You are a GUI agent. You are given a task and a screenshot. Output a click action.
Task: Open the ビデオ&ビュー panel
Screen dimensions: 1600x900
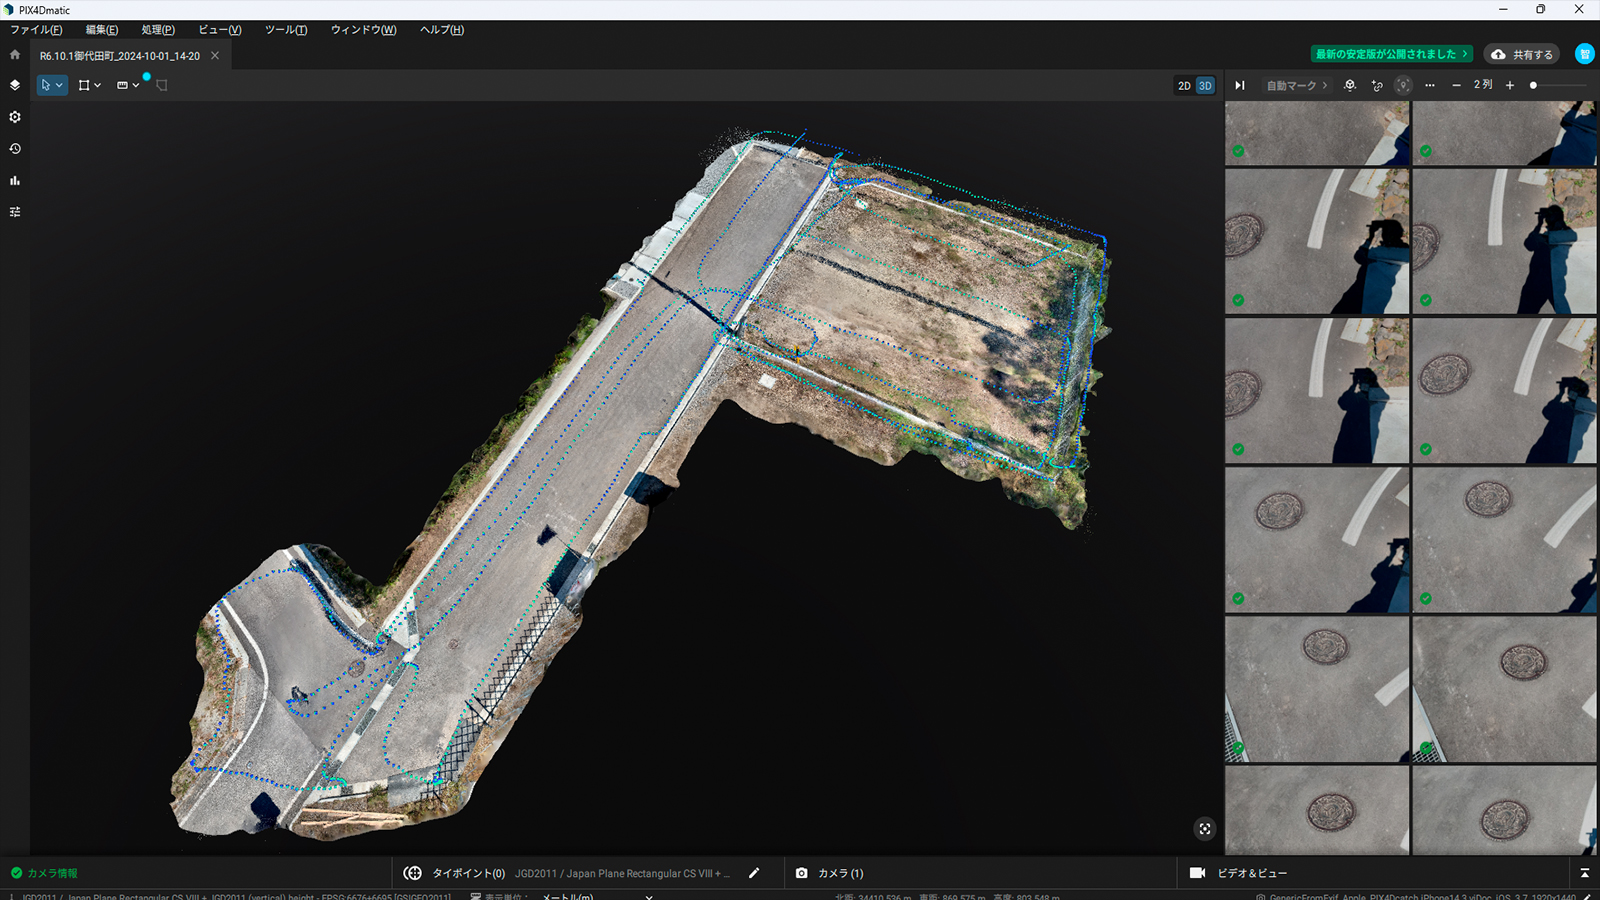[1238, 873]
